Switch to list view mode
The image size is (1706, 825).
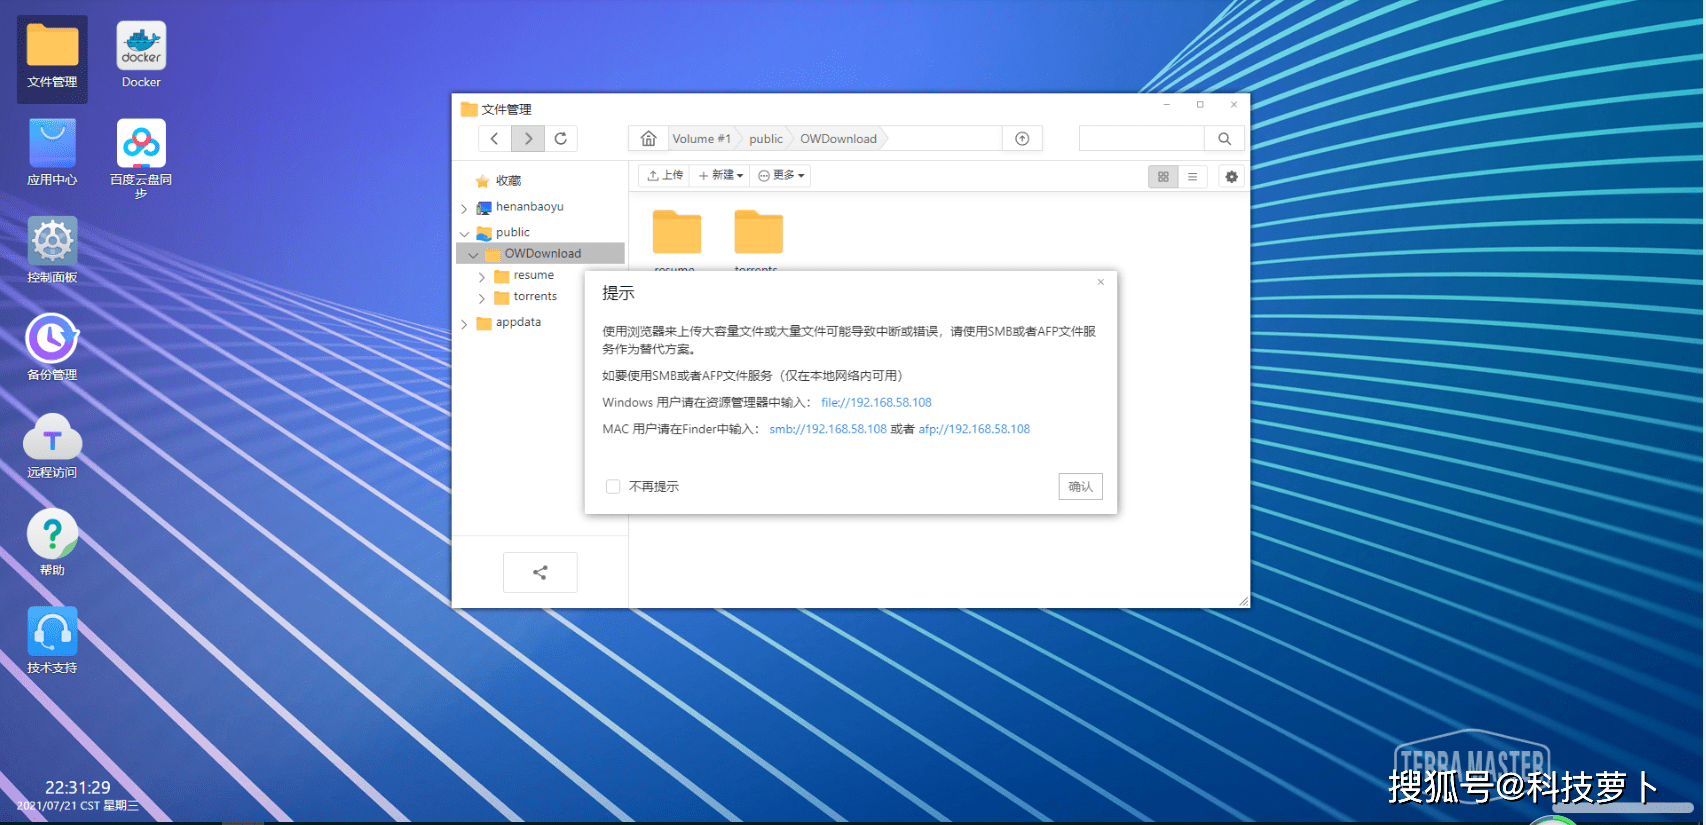pyautogui.click(x=1192, y=177)
